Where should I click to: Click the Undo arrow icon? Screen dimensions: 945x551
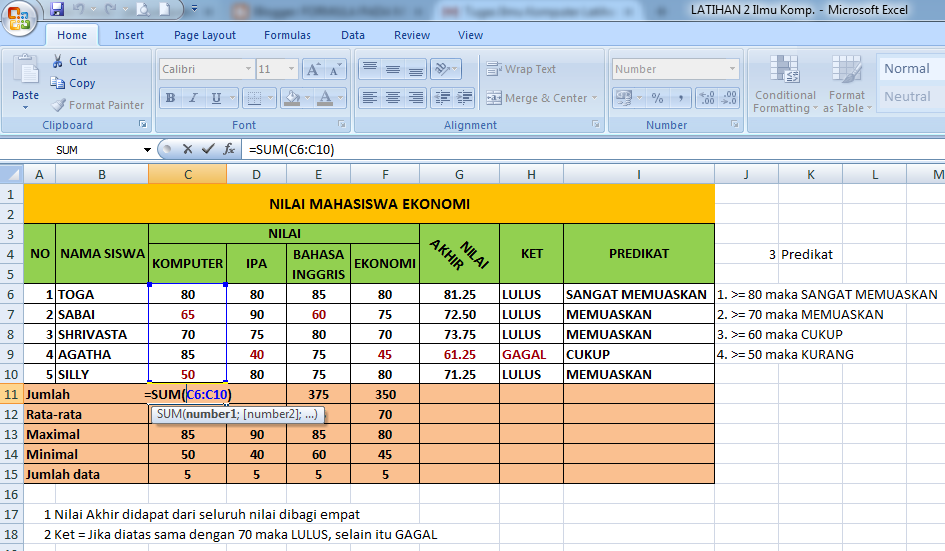[x=78, y=9]
